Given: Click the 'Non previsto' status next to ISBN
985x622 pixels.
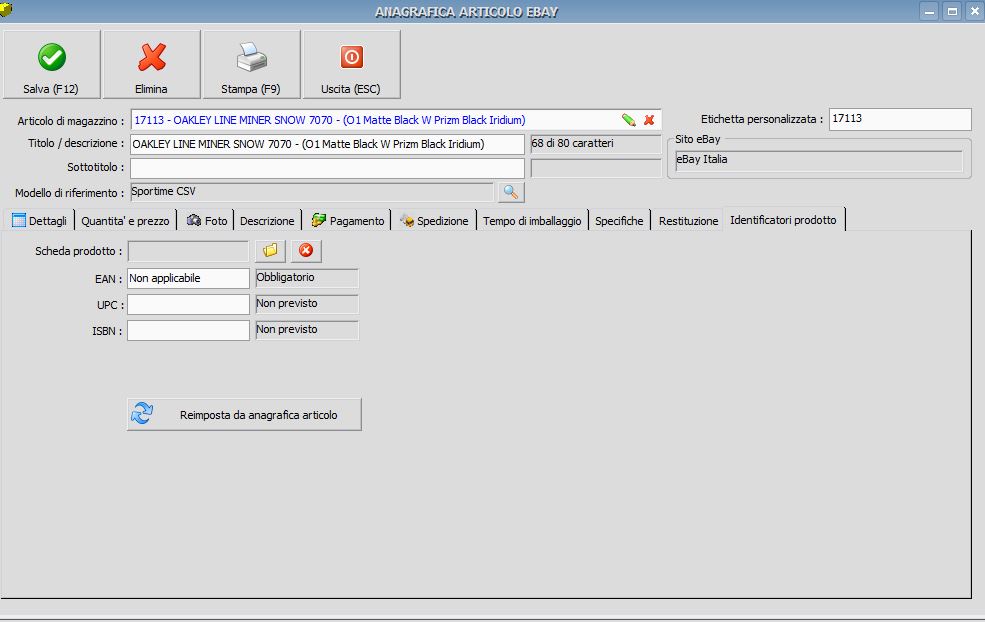Looking at the screenshot, I should pyautogui.click(x=307, y=330).
